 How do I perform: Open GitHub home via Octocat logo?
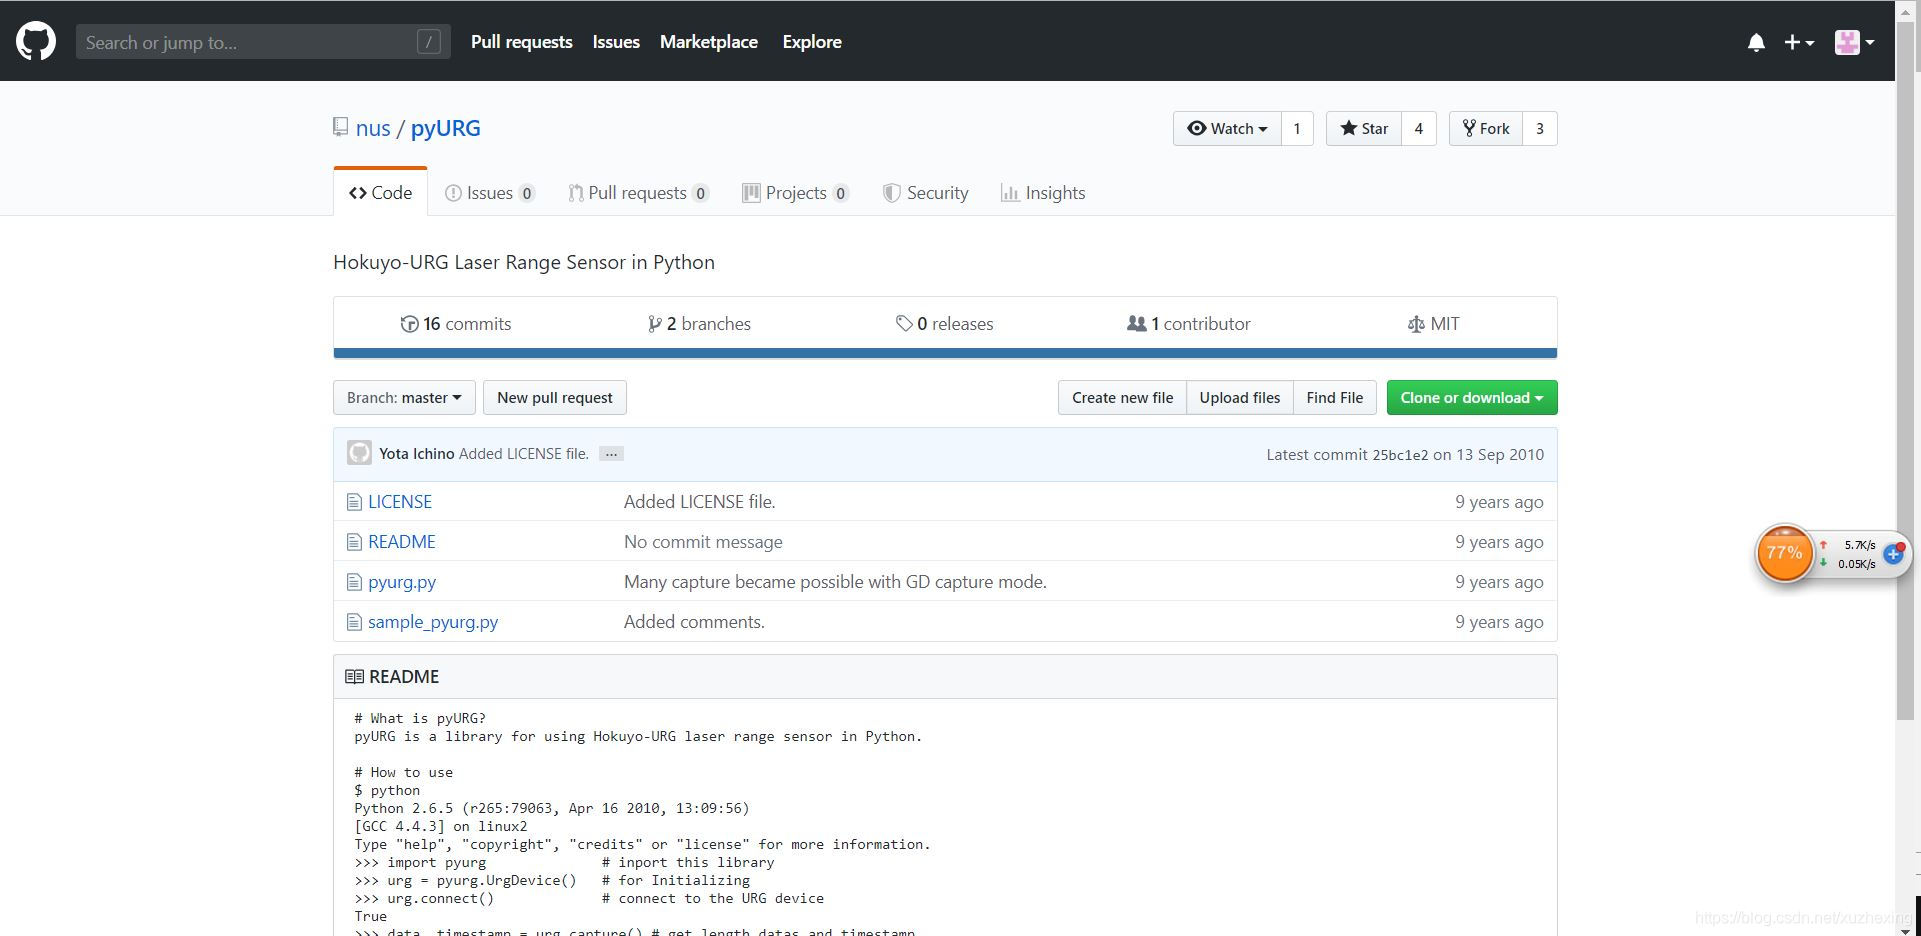point(36,41)
